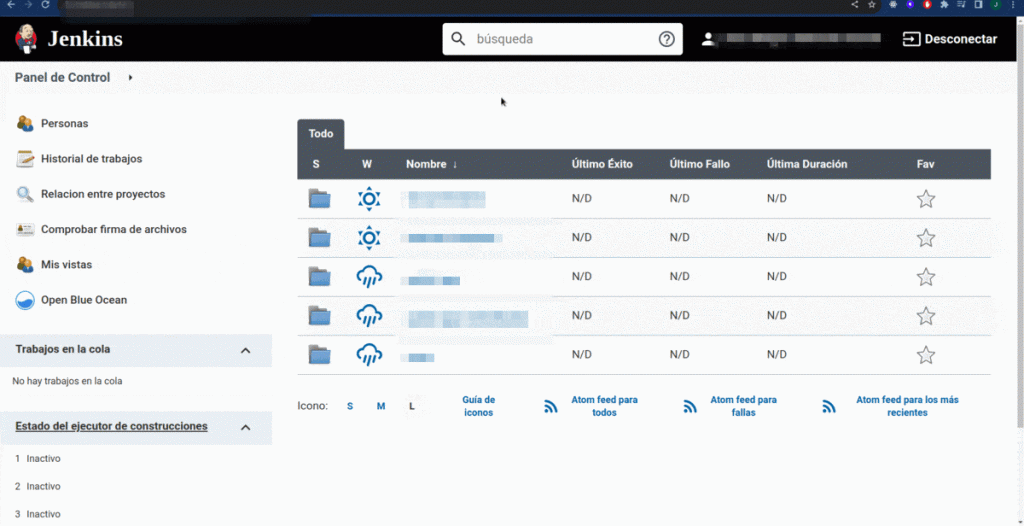Click browser back arrow

[10, 5]
